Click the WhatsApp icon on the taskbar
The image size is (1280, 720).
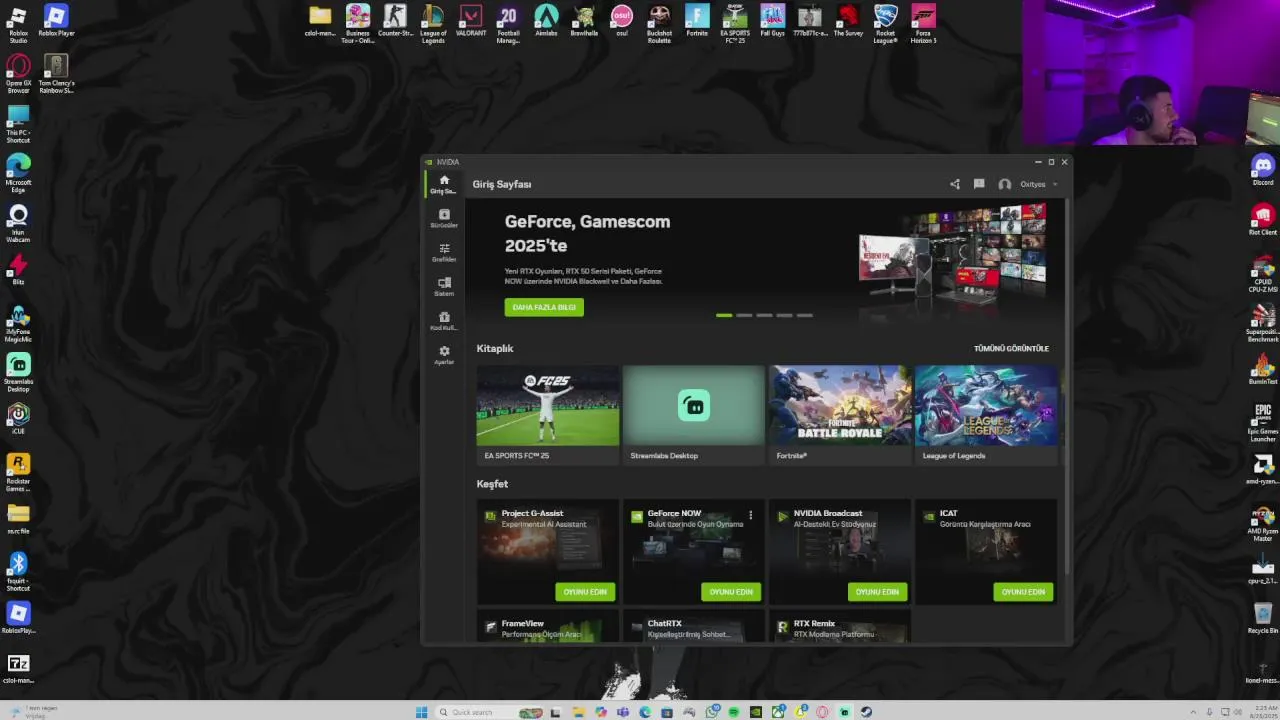(x=711, y=712)
